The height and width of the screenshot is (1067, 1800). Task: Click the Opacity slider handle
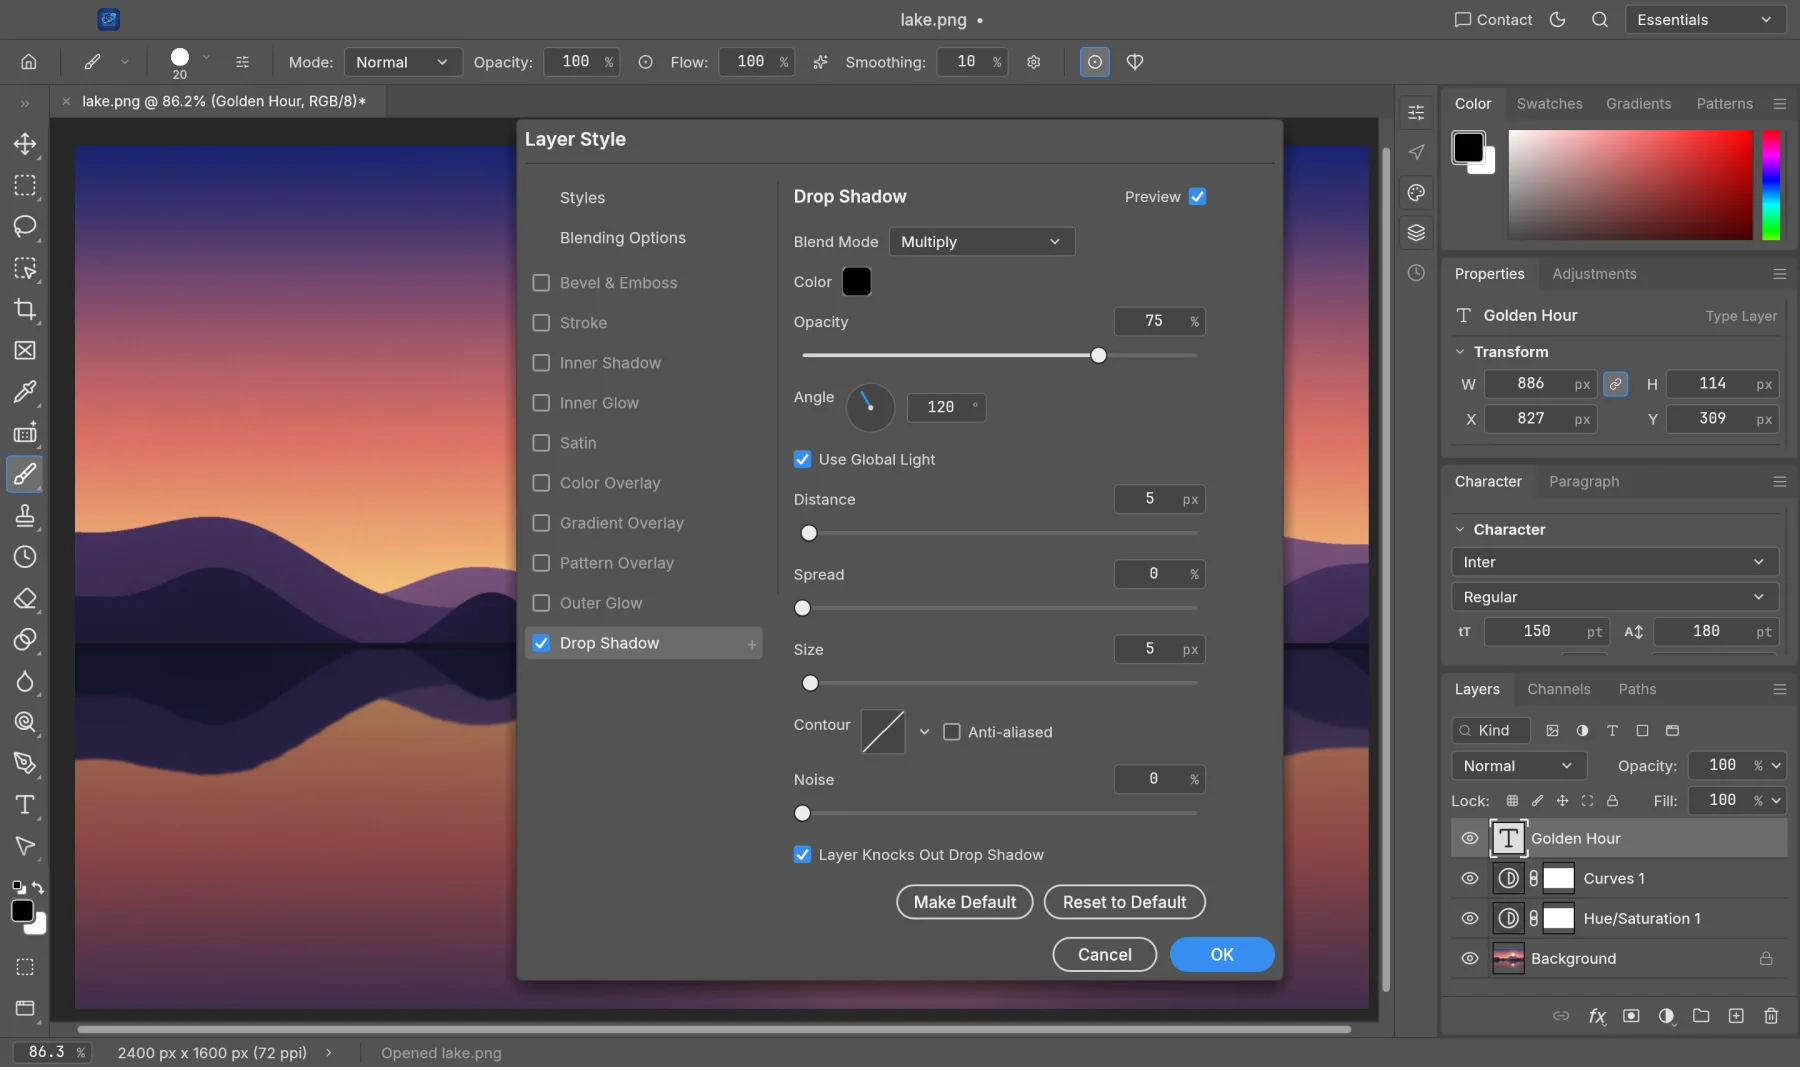[x=1098, y=355]
